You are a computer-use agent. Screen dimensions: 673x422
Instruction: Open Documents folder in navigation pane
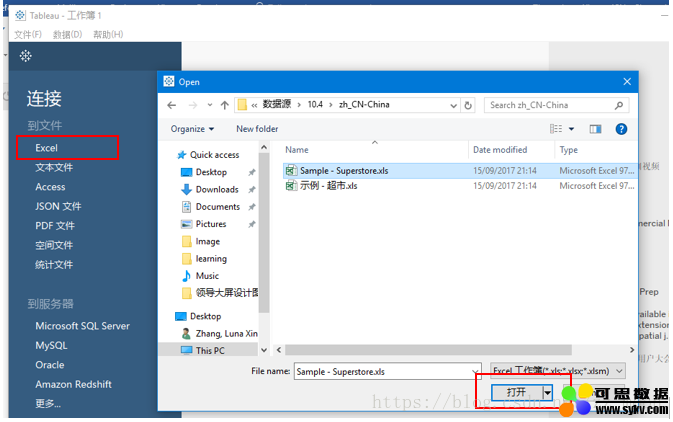tap(218, 206)
